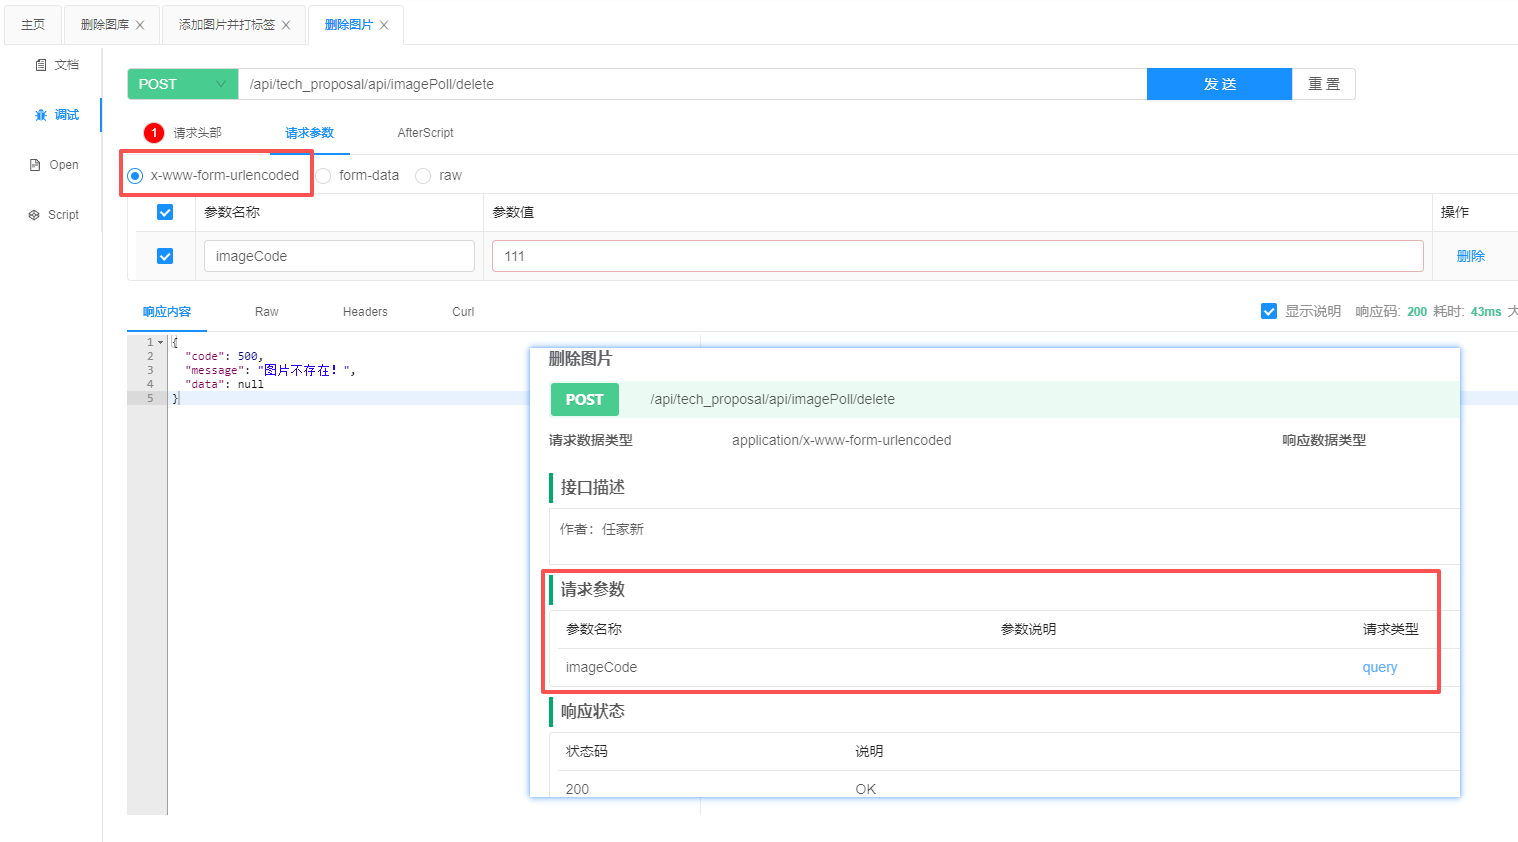
Task: Collapse JSON at line 1 fold arrow
Action: pos(161,342)
